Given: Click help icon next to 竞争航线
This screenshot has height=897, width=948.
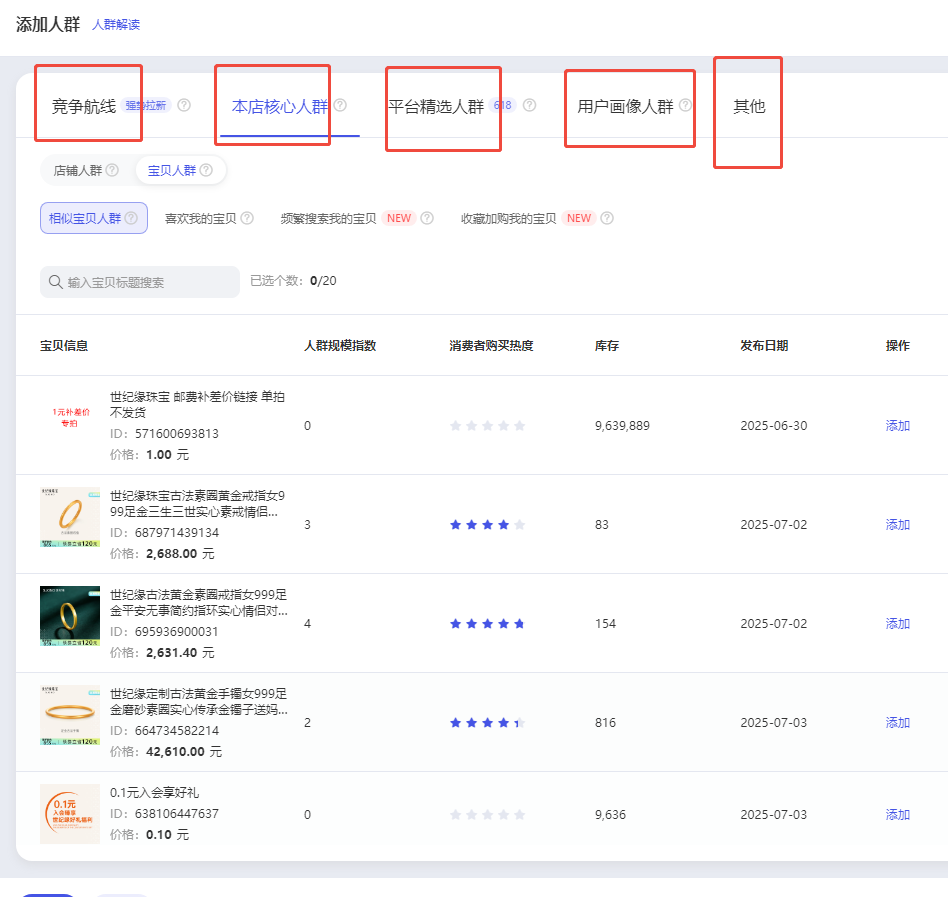Looking at the screenshot, I should tap(184, 106).
